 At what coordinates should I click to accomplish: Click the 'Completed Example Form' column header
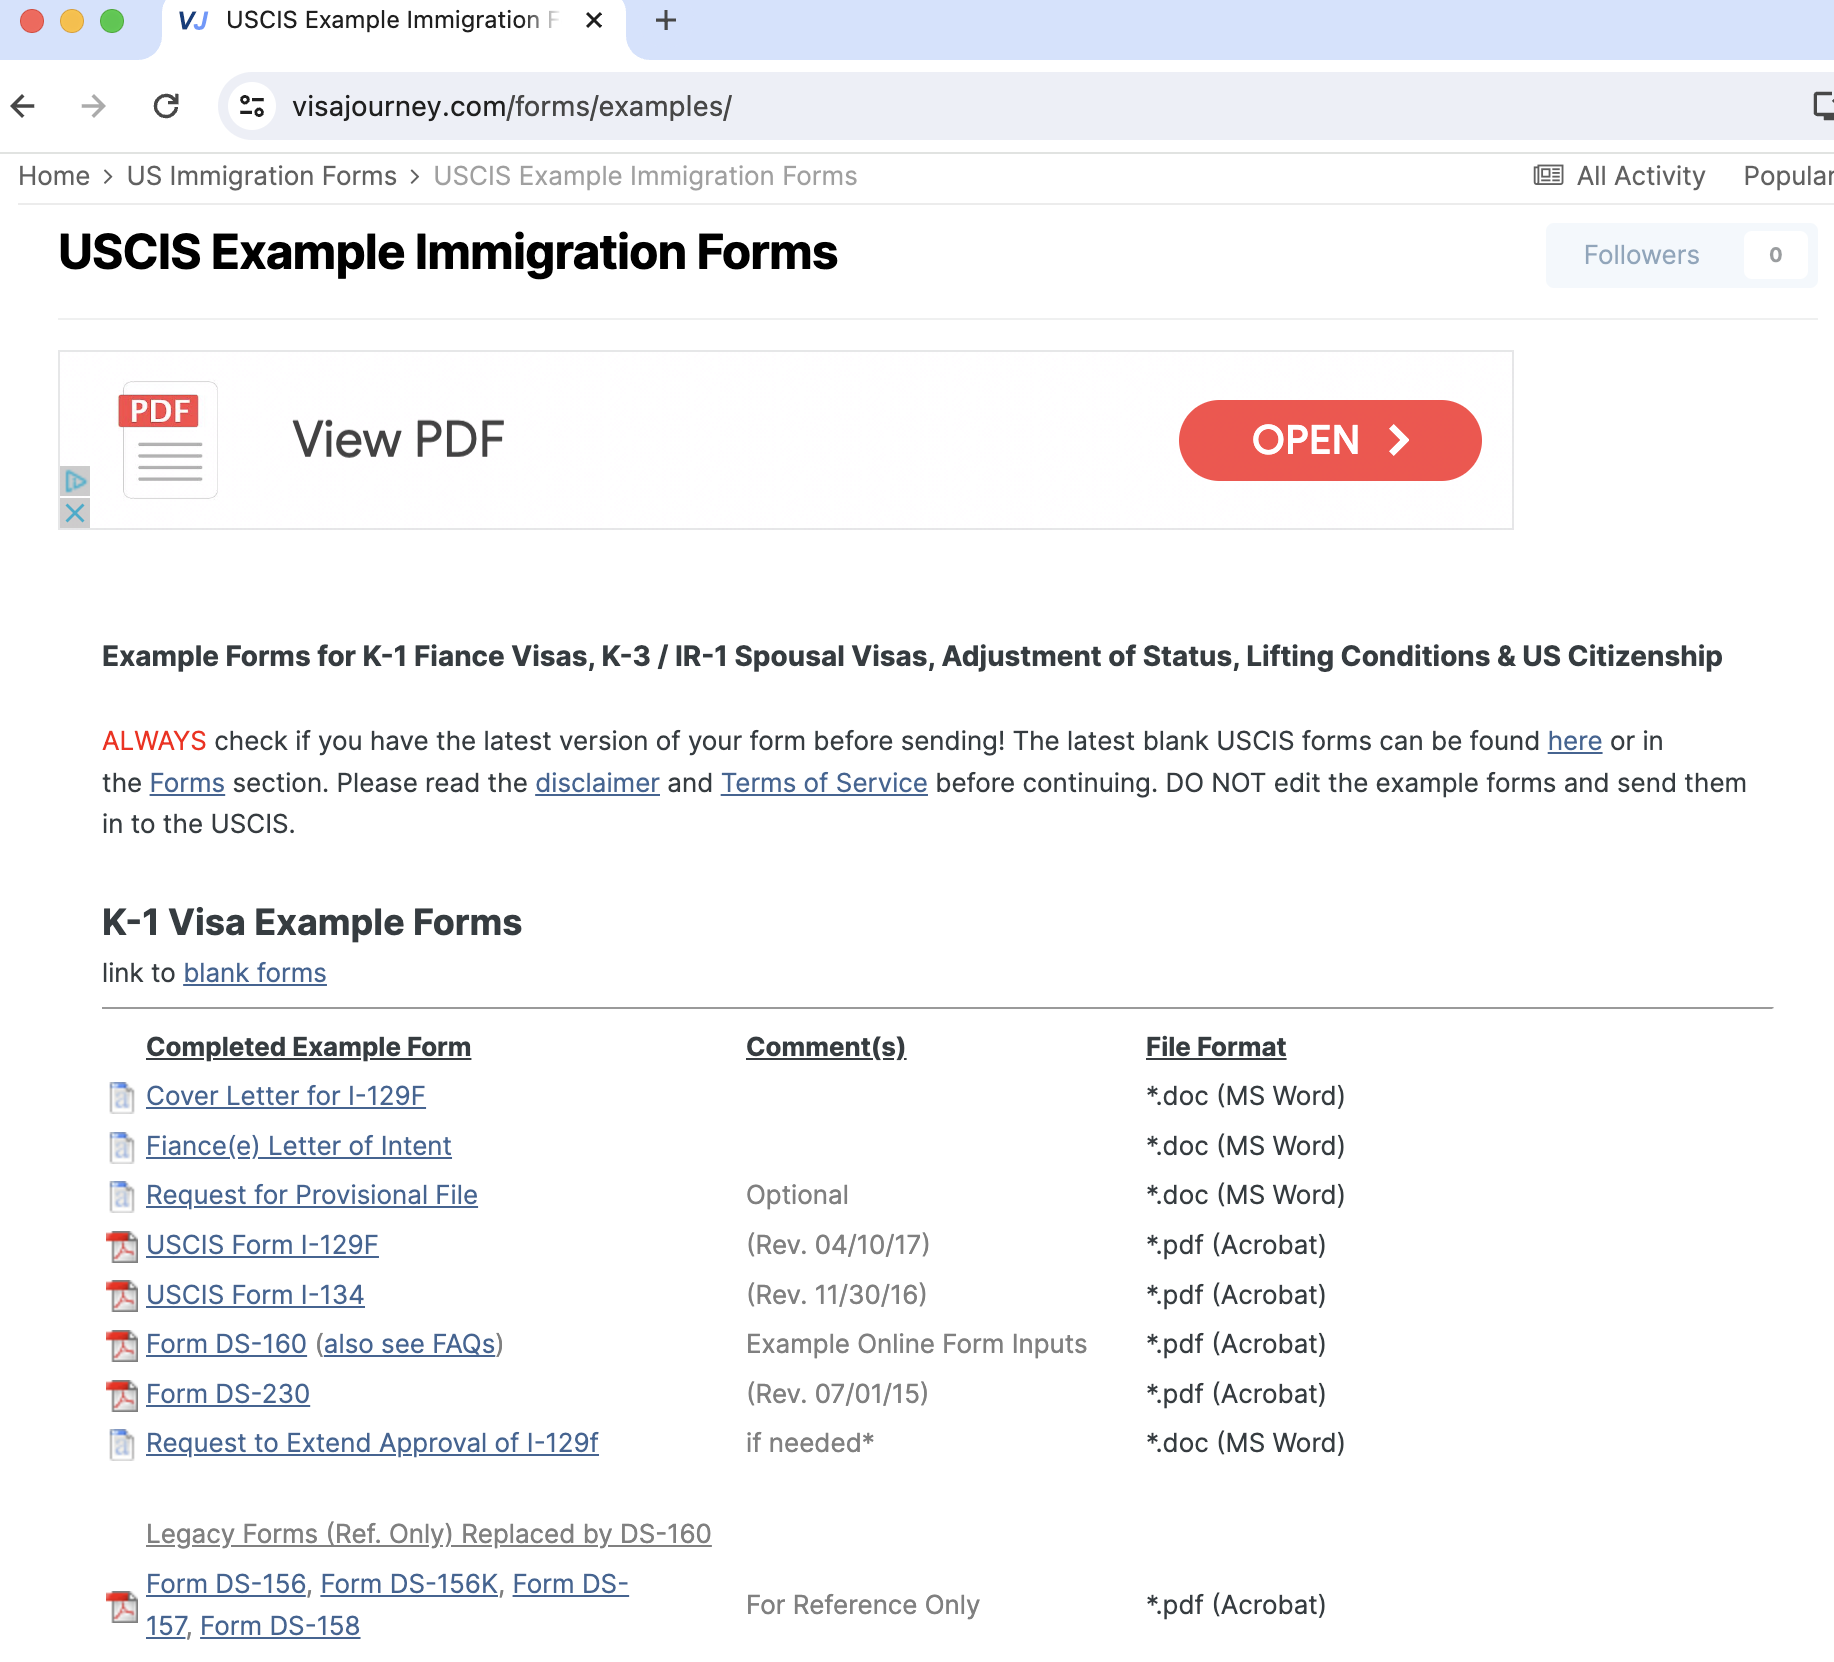(x=308, y=1047)
